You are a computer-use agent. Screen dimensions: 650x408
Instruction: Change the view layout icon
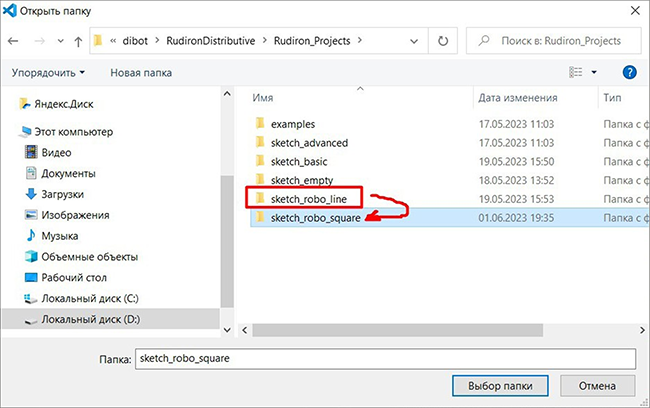pos(575,72)
